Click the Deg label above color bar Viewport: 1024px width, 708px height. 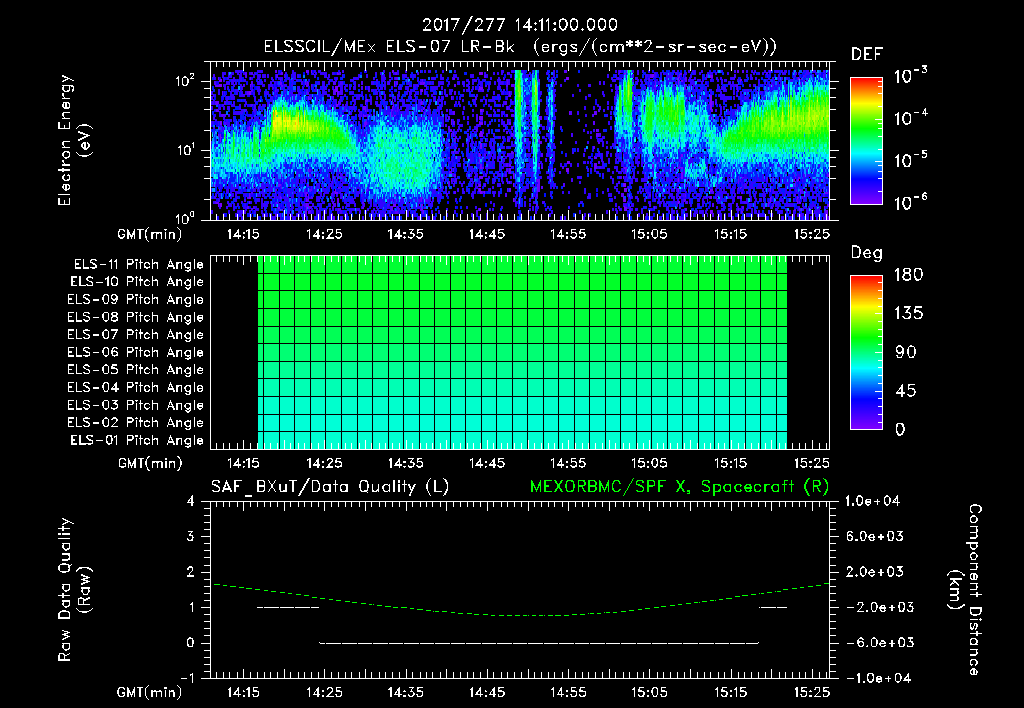coord(867,253)
